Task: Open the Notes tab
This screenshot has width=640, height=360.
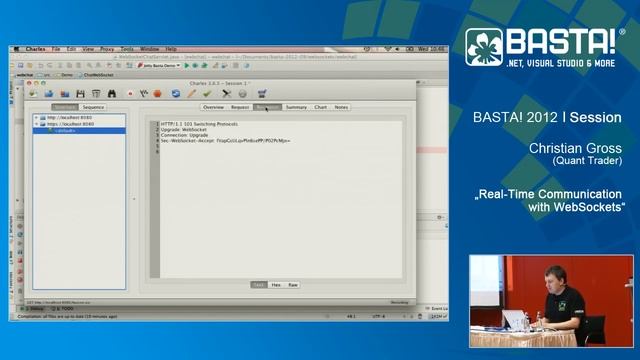Action: click(341, 107)
